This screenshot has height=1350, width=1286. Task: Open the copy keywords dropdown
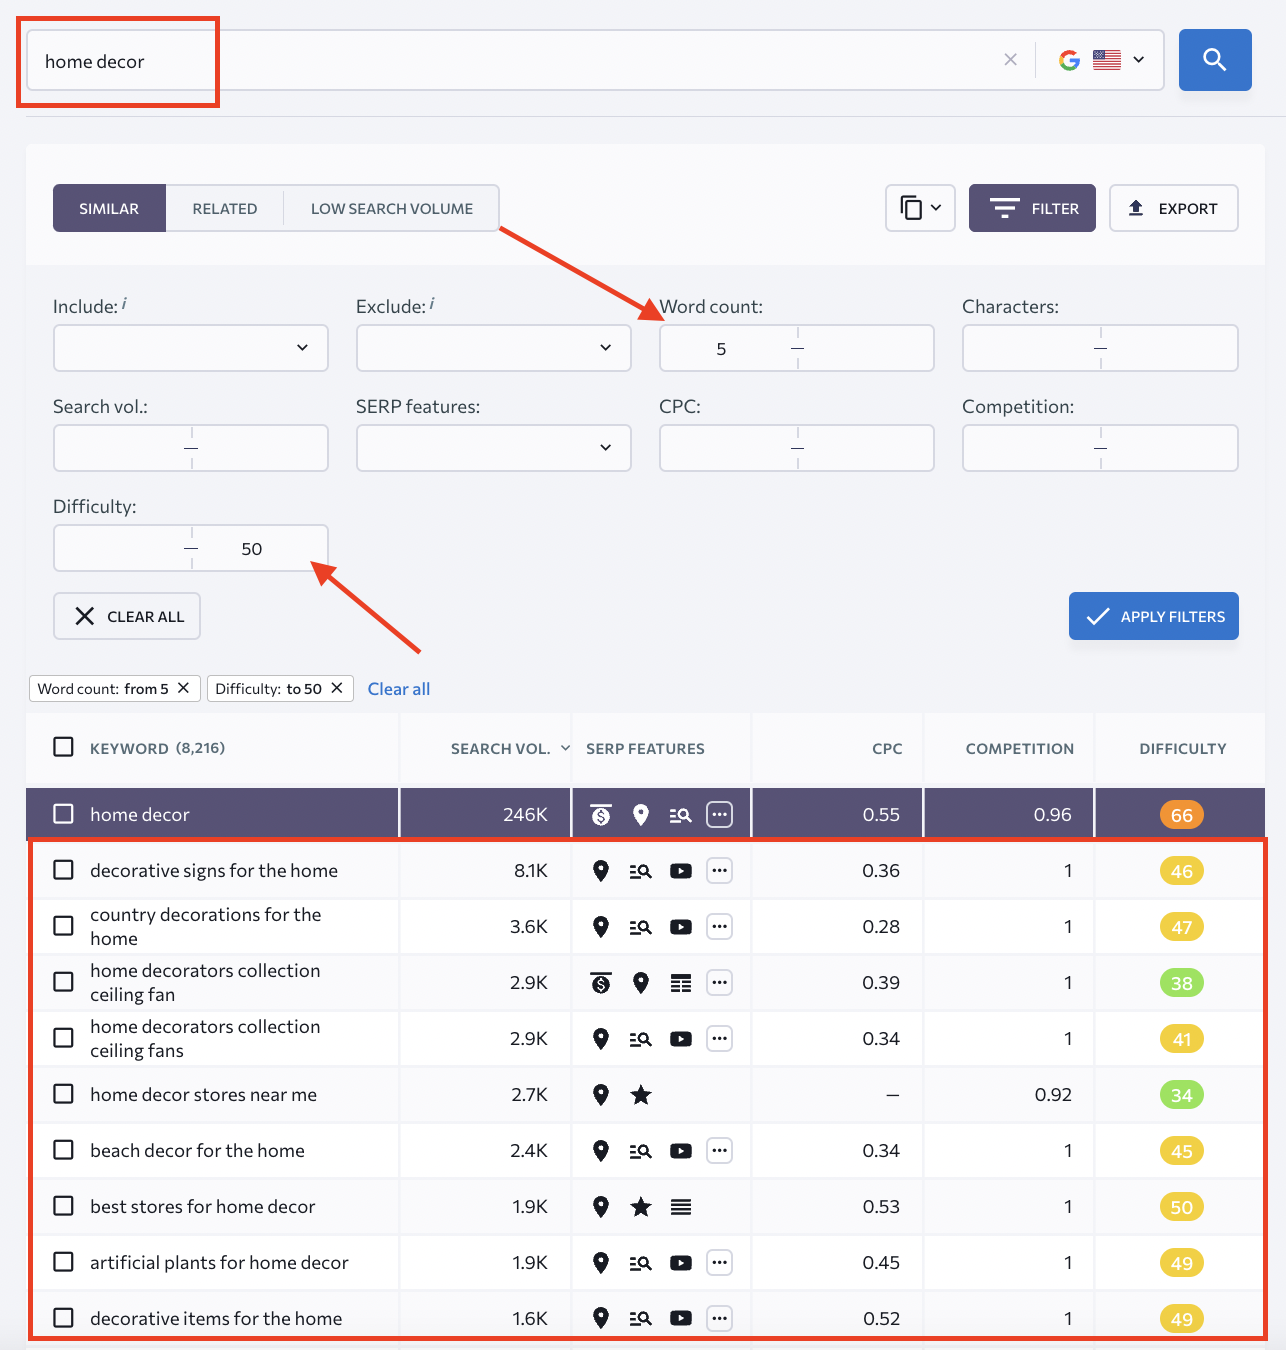920,208
